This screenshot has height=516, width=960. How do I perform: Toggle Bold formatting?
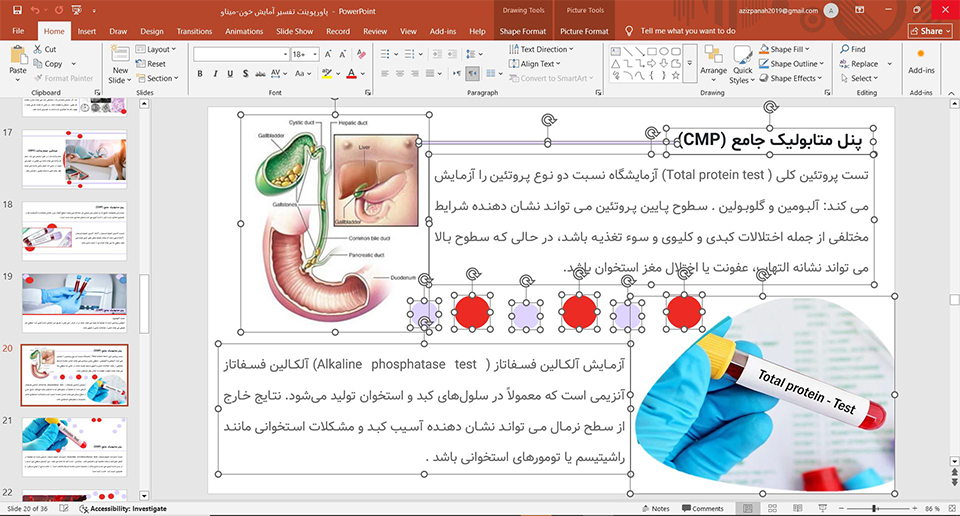pos(200,73)
